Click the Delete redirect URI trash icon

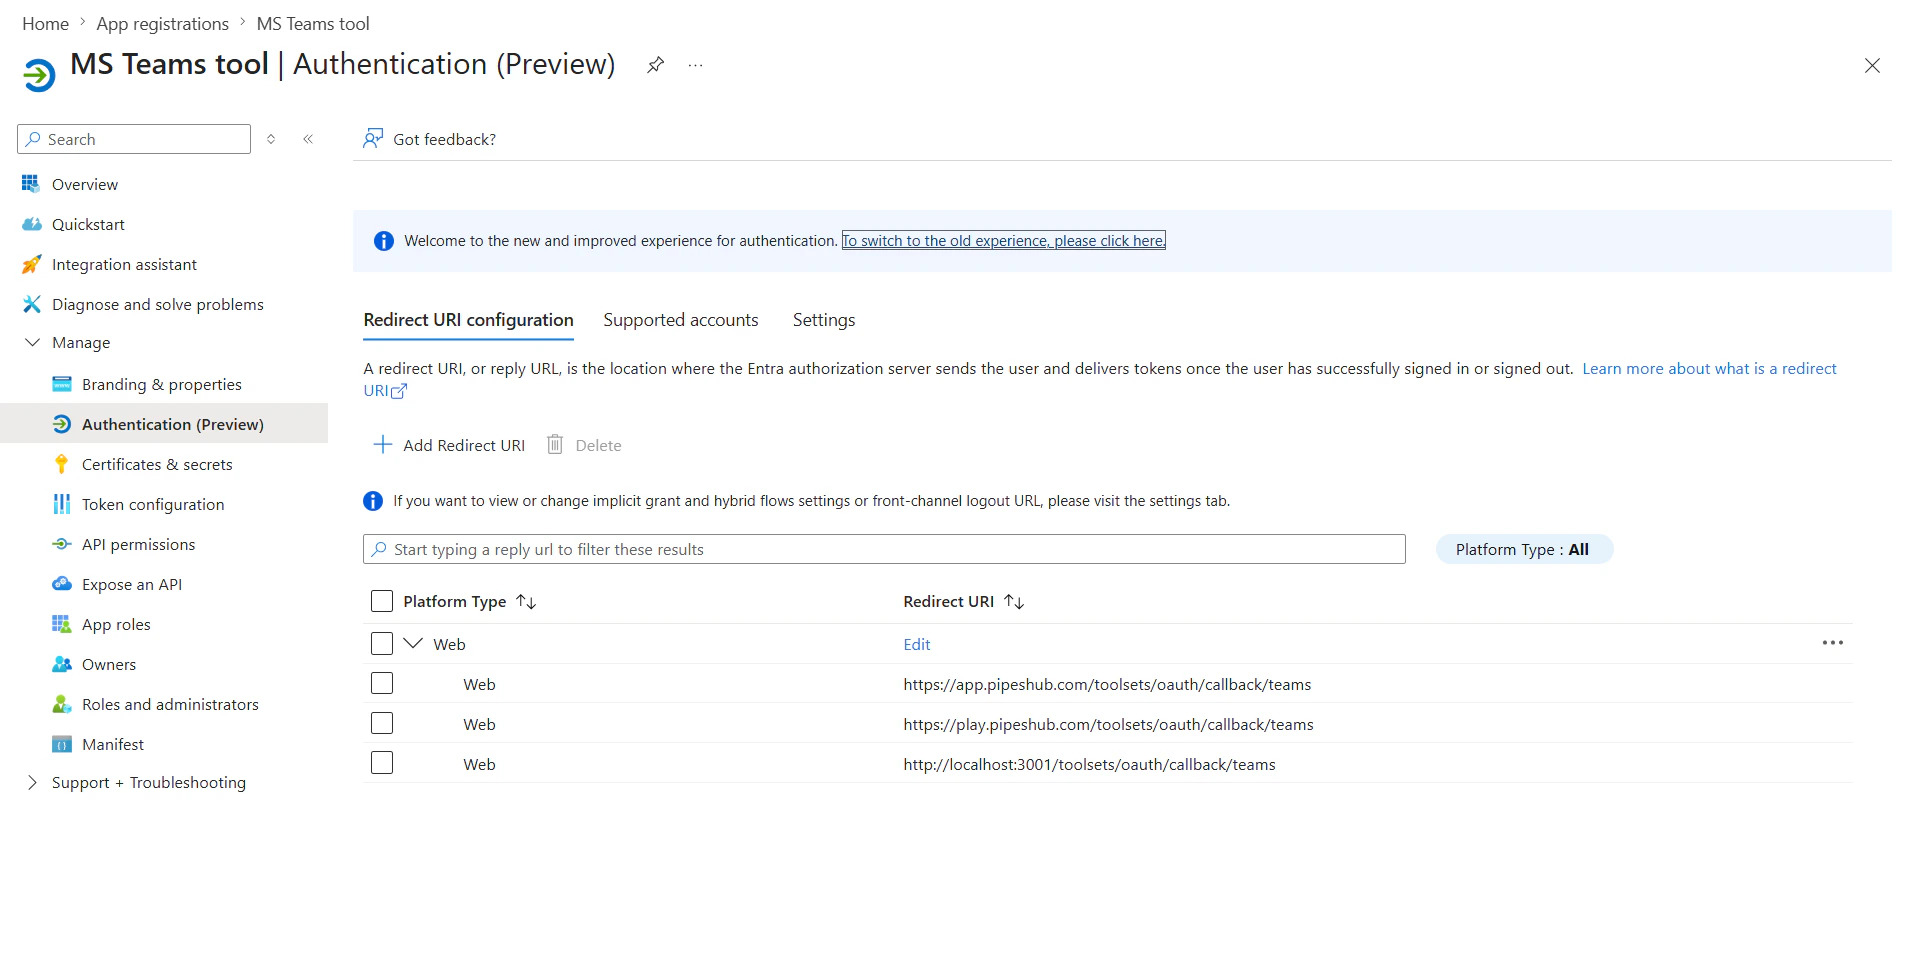pyautogui.click(x=556, y=444)
